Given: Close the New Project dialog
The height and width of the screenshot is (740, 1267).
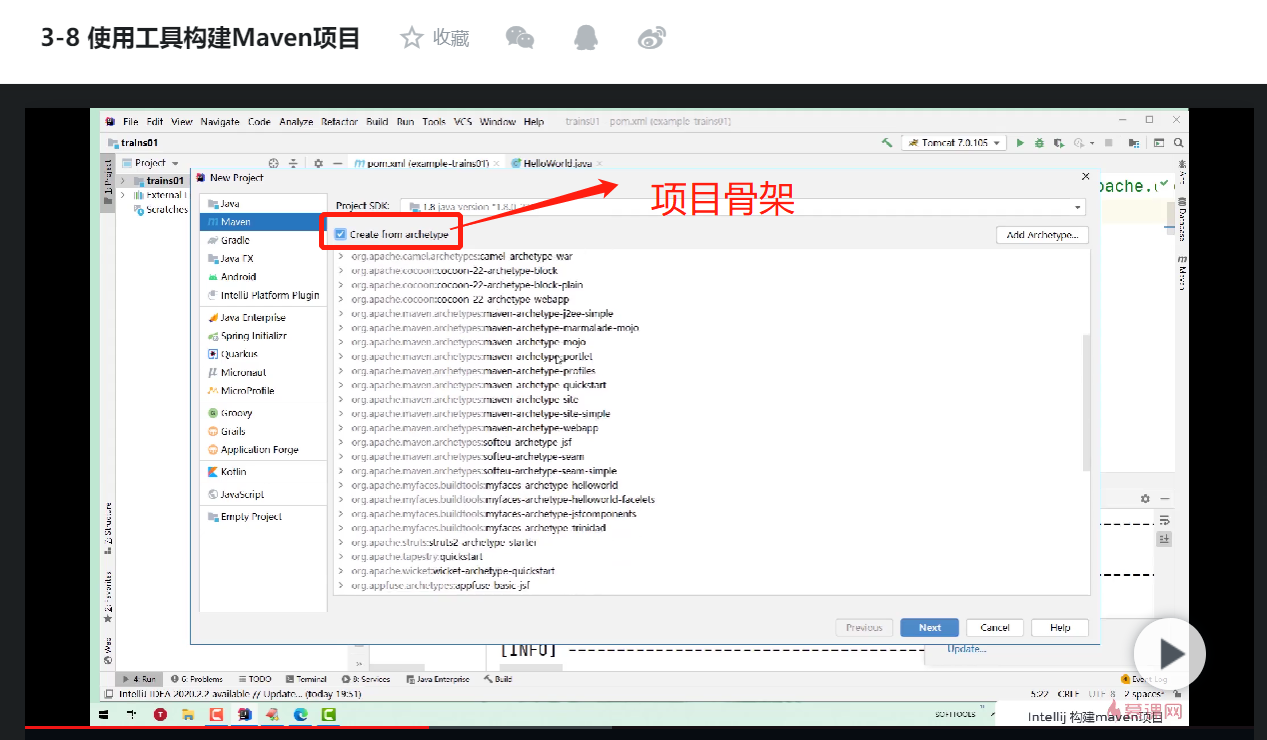Looking at the screenshot, I should pos(1086,177).
